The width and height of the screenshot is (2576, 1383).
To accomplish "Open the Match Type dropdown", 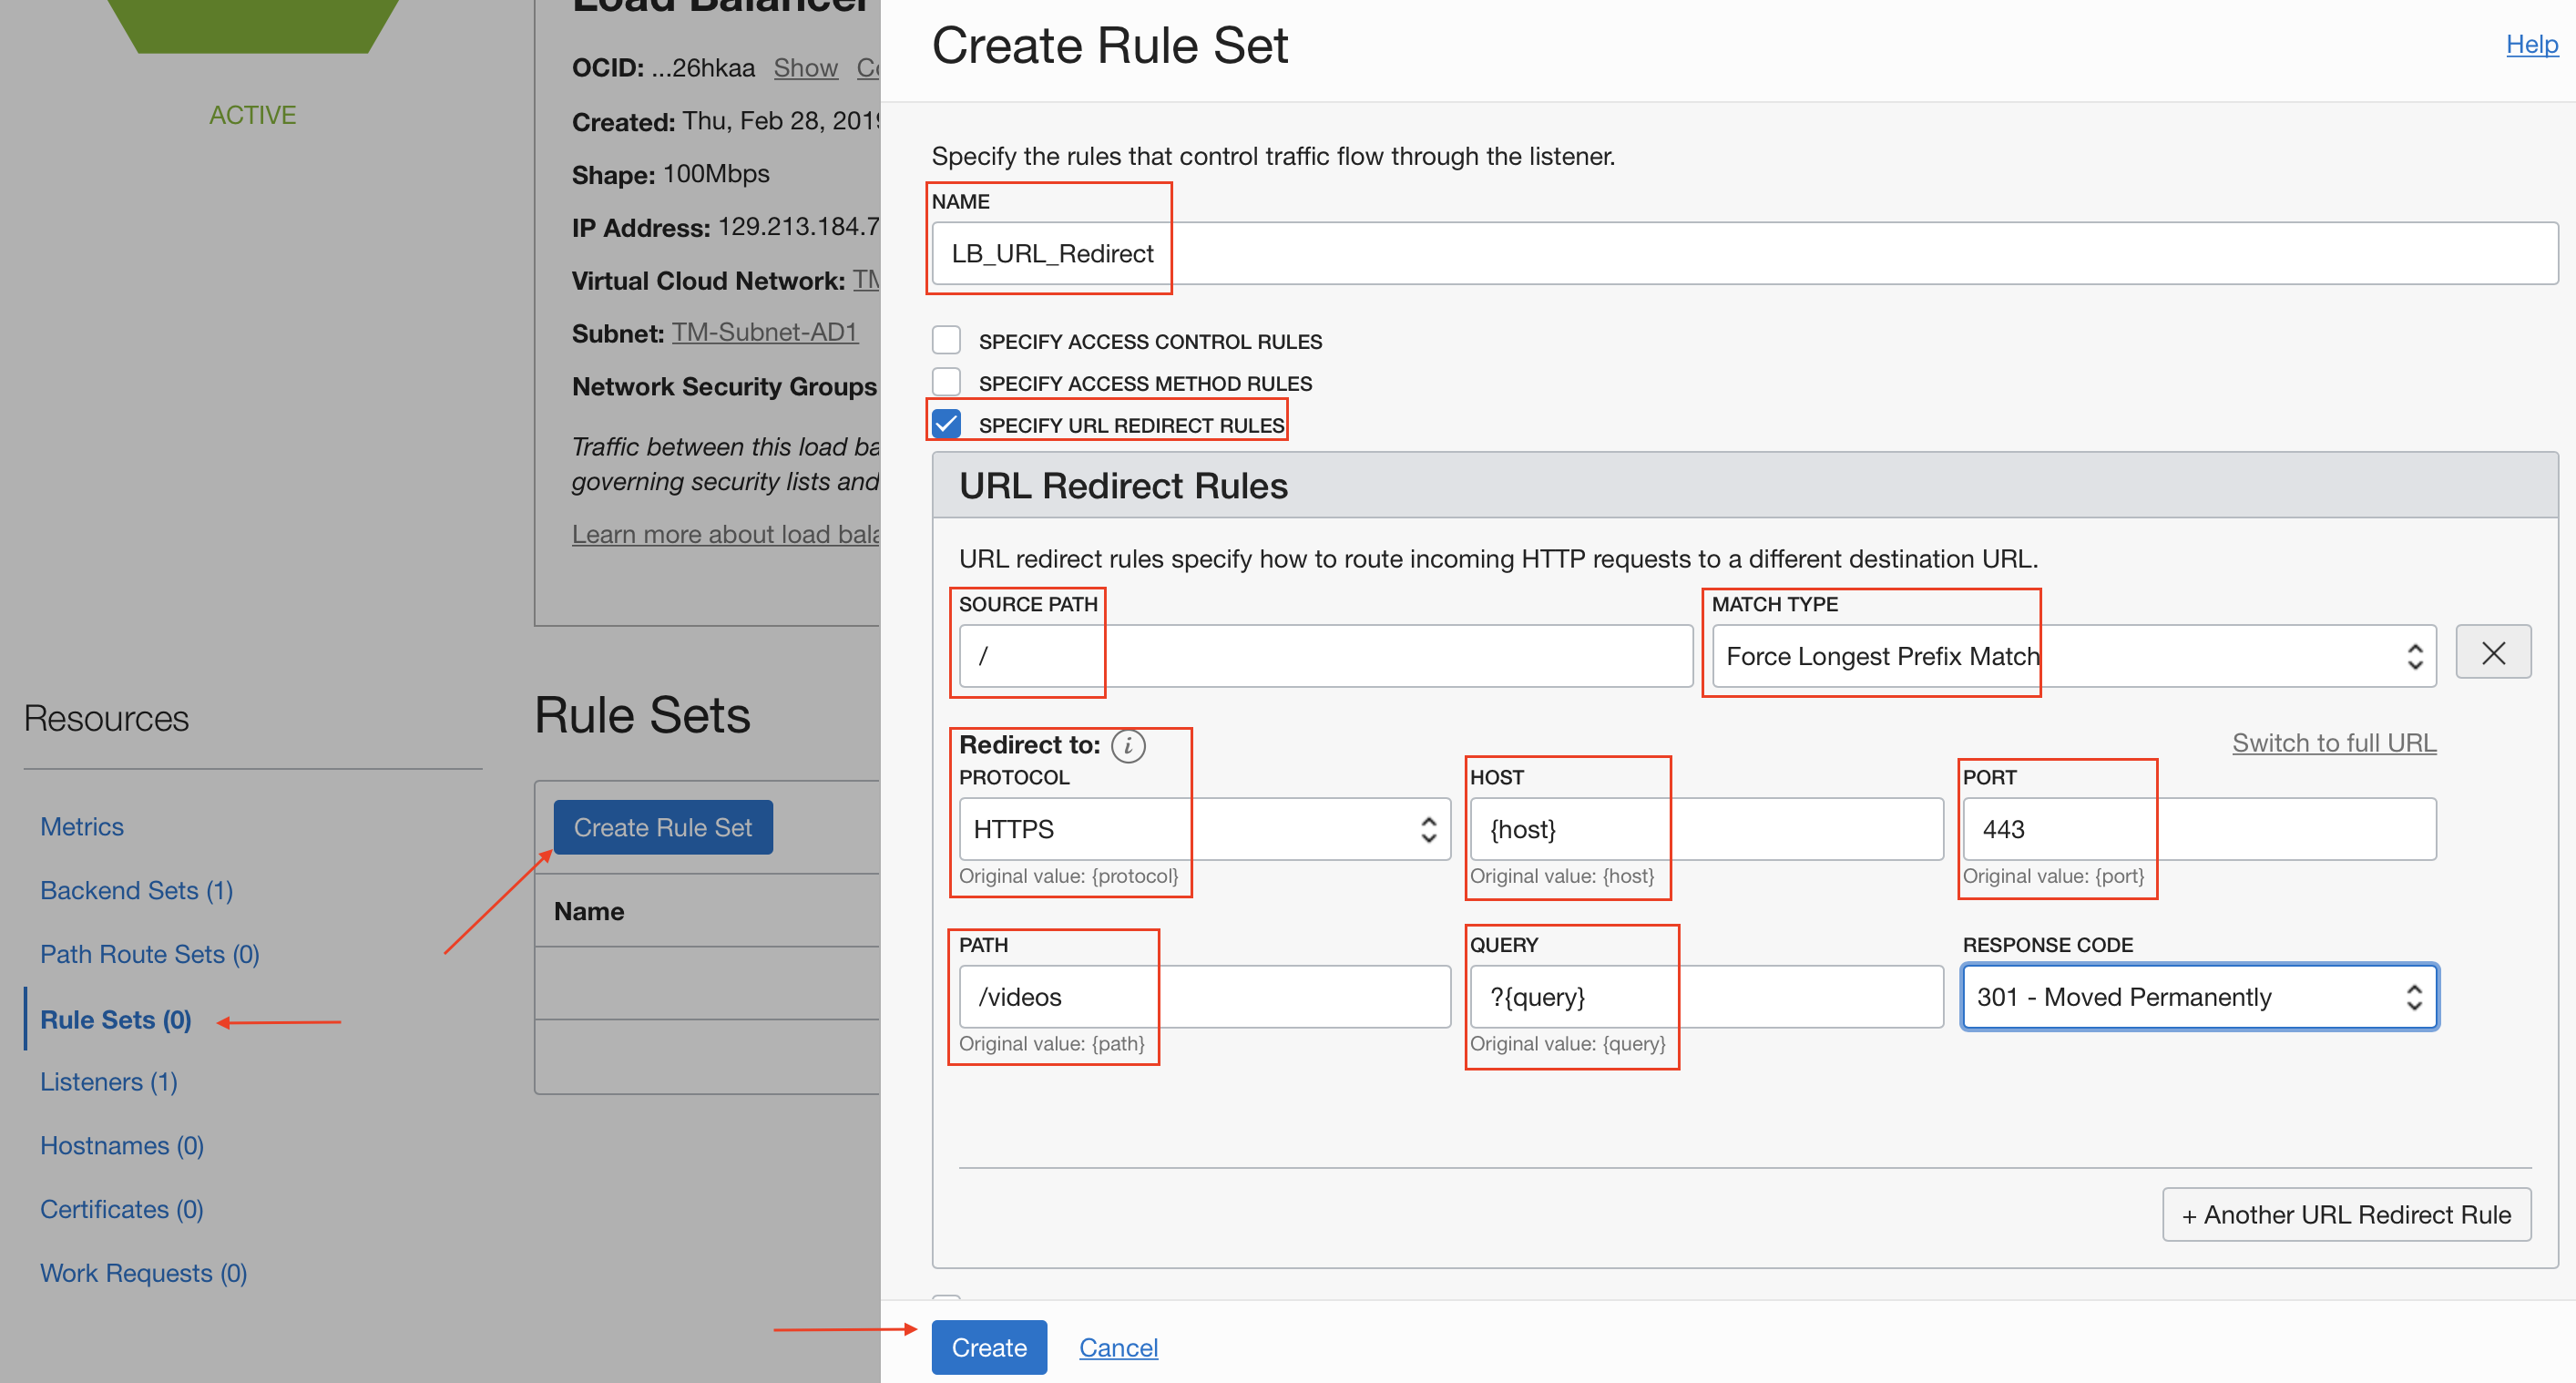I will (2073, 656).
